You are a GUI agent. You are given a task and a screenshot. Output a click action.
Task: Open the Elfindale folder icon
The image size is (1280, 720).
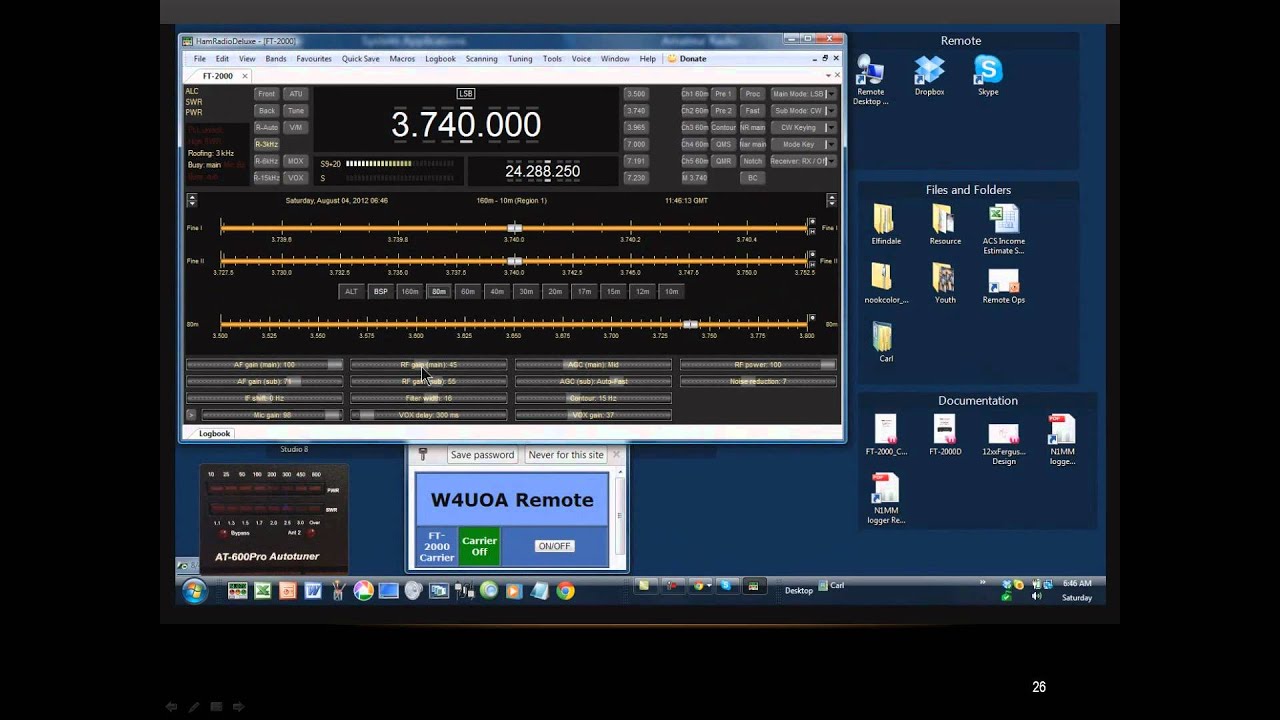pyautogui.click(x=884, y=219)
